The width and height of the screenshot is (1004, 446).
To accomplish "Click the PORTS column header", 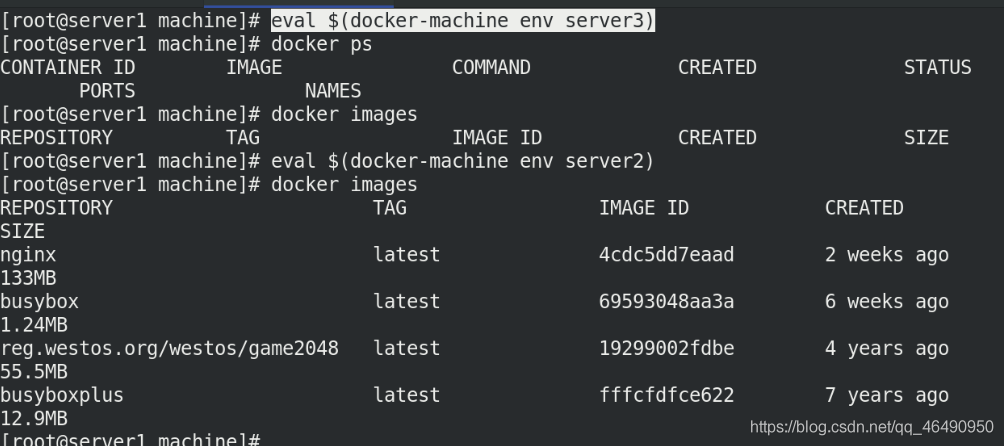I will click(x=107, y=92).
